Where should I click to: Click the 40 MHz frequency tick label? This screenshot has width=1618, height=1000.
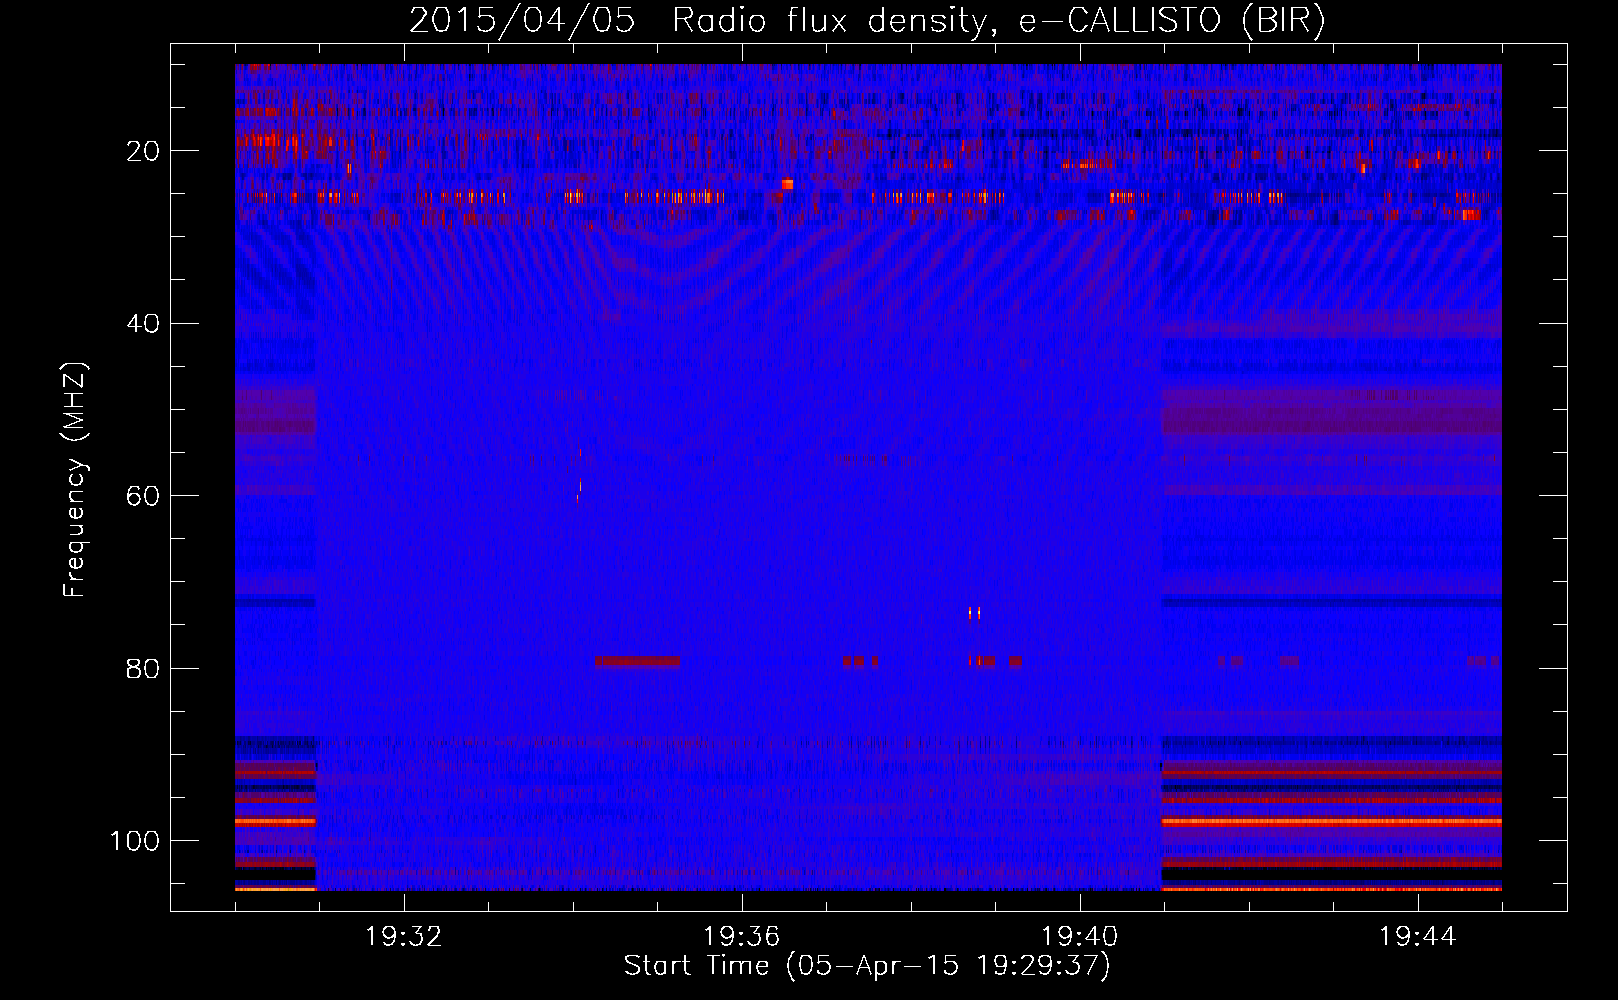(x=143, y=324)
